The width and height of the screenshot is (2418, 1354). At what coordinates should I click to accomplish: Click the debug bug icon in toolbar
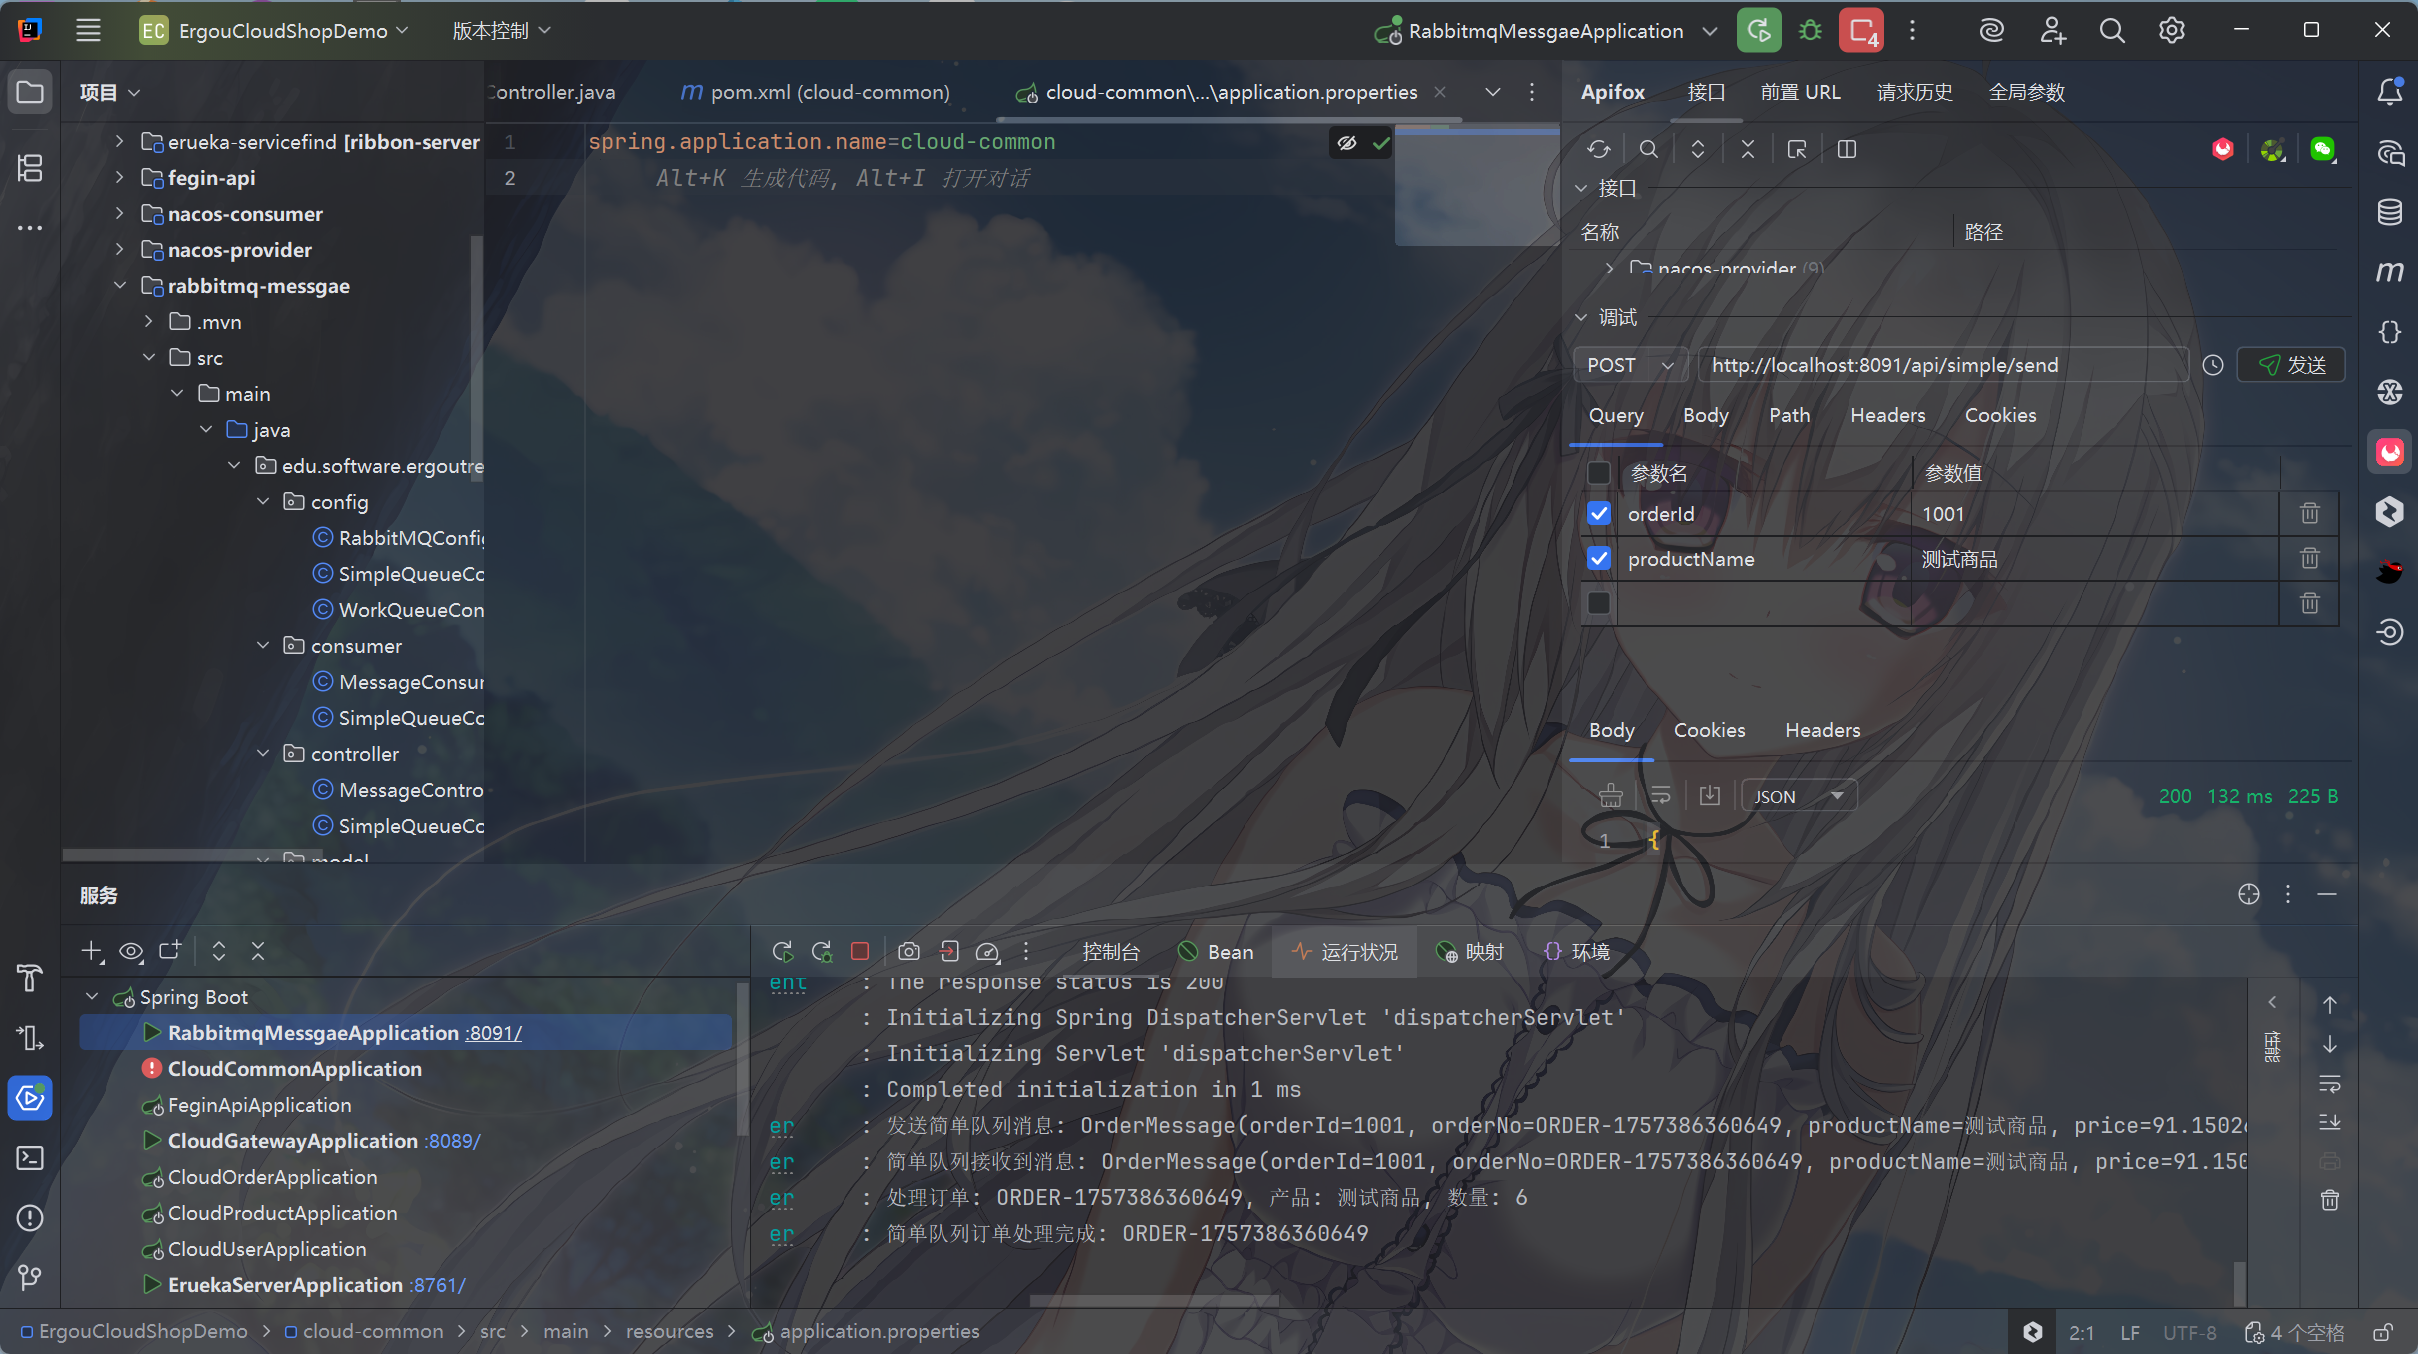(1810, 31)
